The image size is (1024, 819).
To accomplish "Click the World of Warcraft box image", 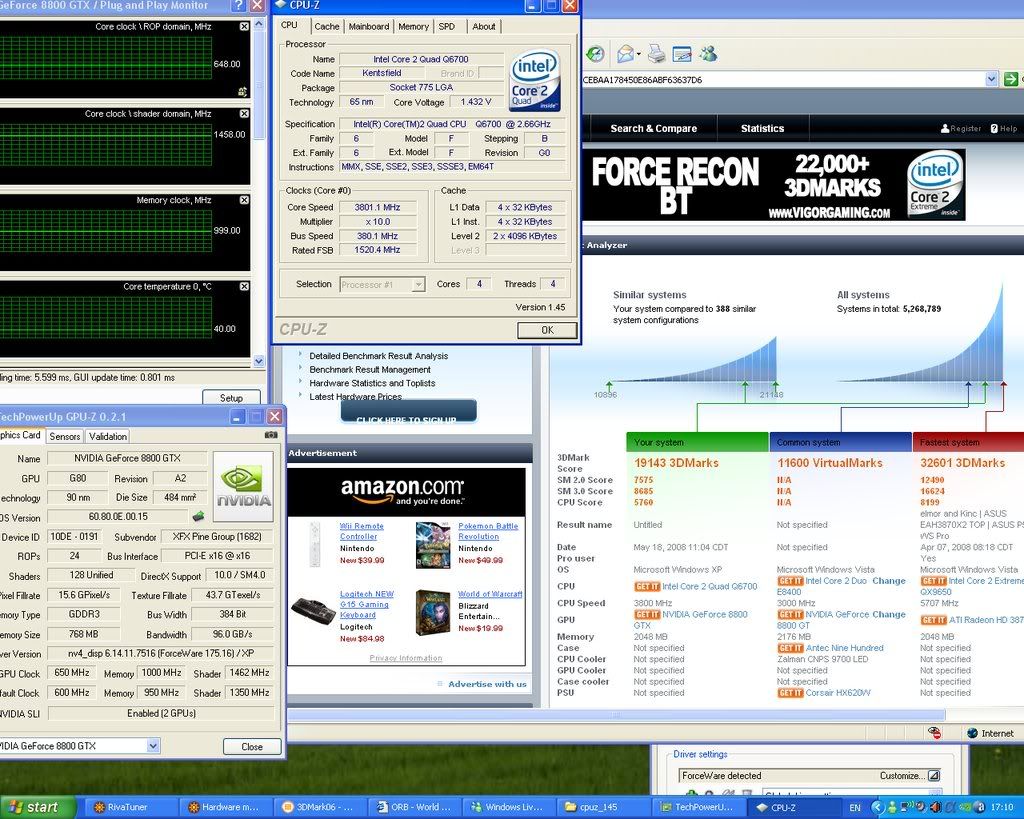I will 433,613.
